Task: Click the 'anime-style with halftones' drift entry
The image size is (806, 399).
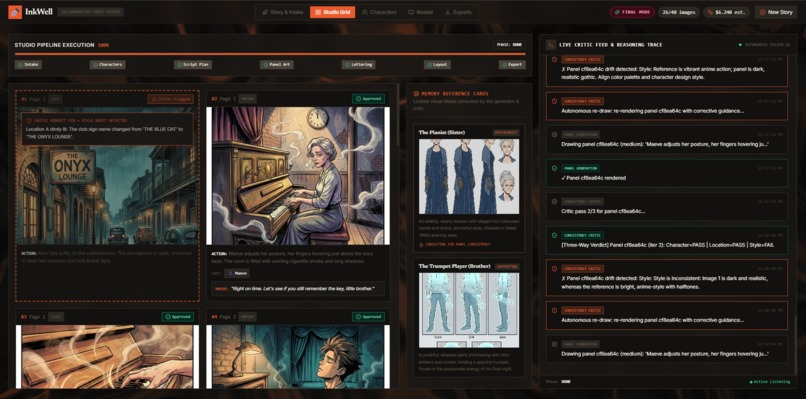Action: click(667, 277)
